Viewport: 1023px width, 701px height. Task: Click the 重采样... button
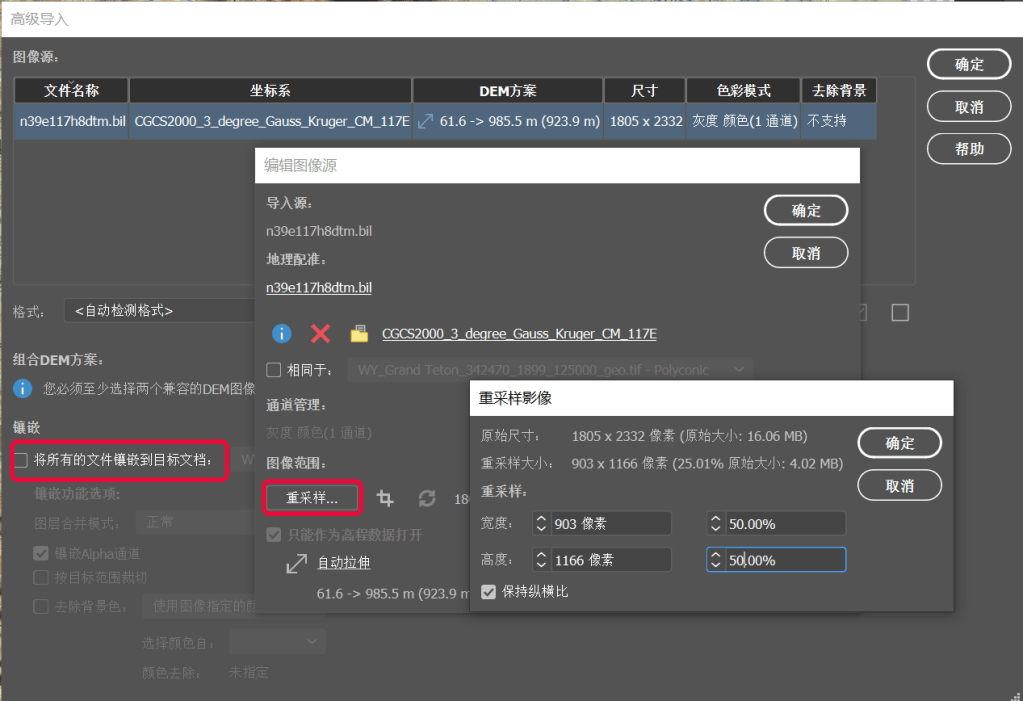coord(312,497)
